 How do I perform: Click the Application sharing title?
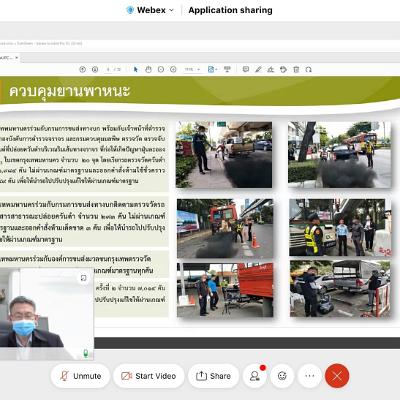pos(230,10)
